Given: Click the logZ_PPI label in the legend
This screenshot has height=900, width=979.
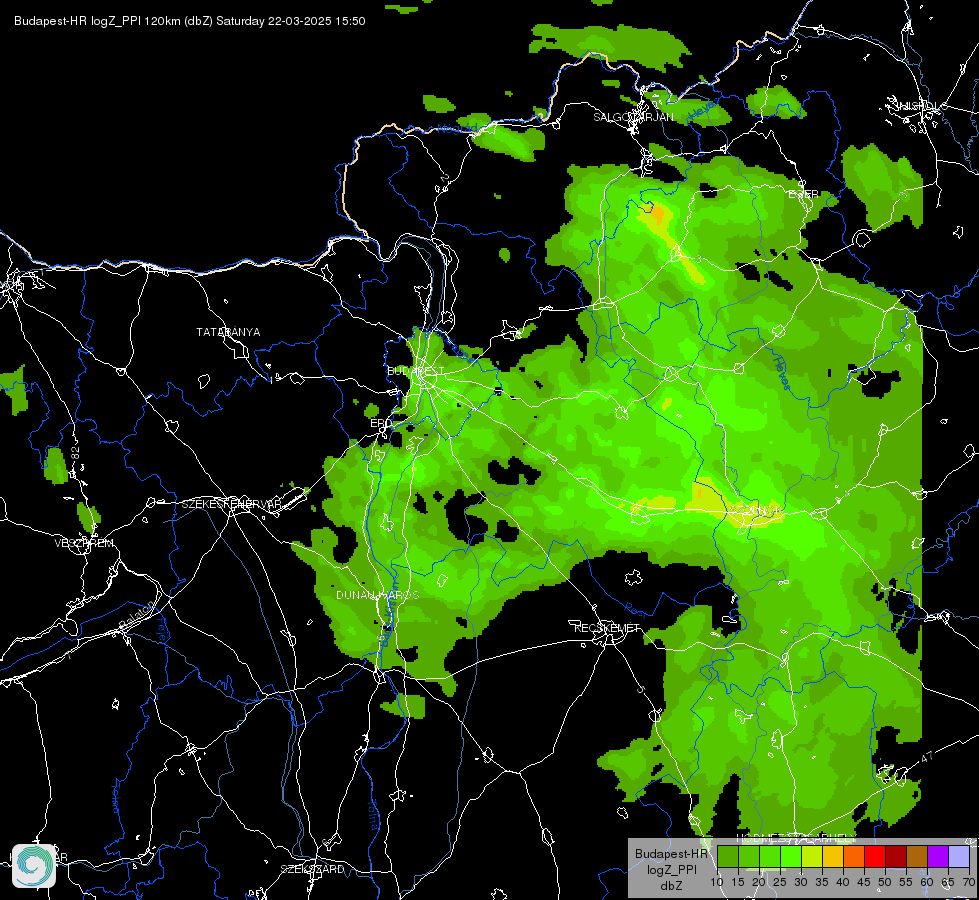Looking at the screenshot, I should (x=671, y=869).
